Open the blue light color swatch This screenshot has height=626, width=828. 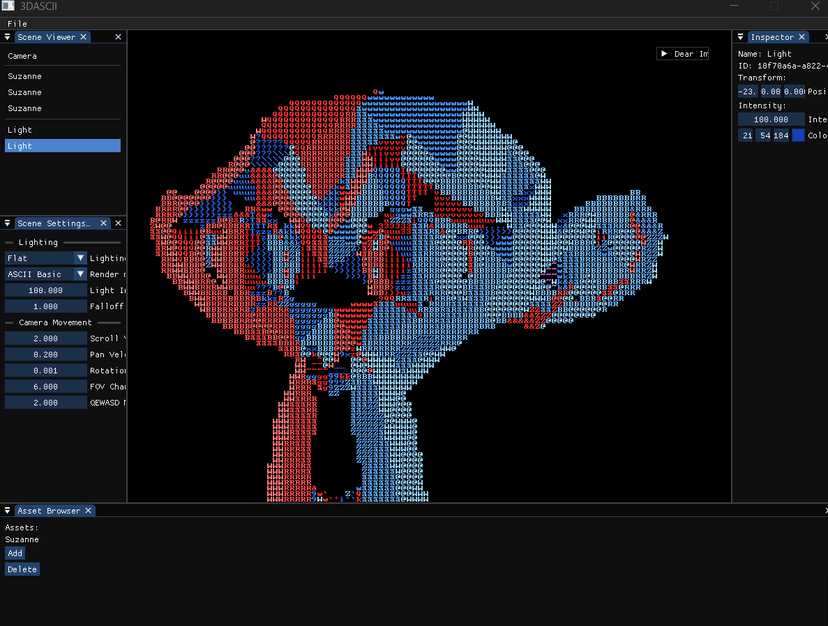coord(798,135)
